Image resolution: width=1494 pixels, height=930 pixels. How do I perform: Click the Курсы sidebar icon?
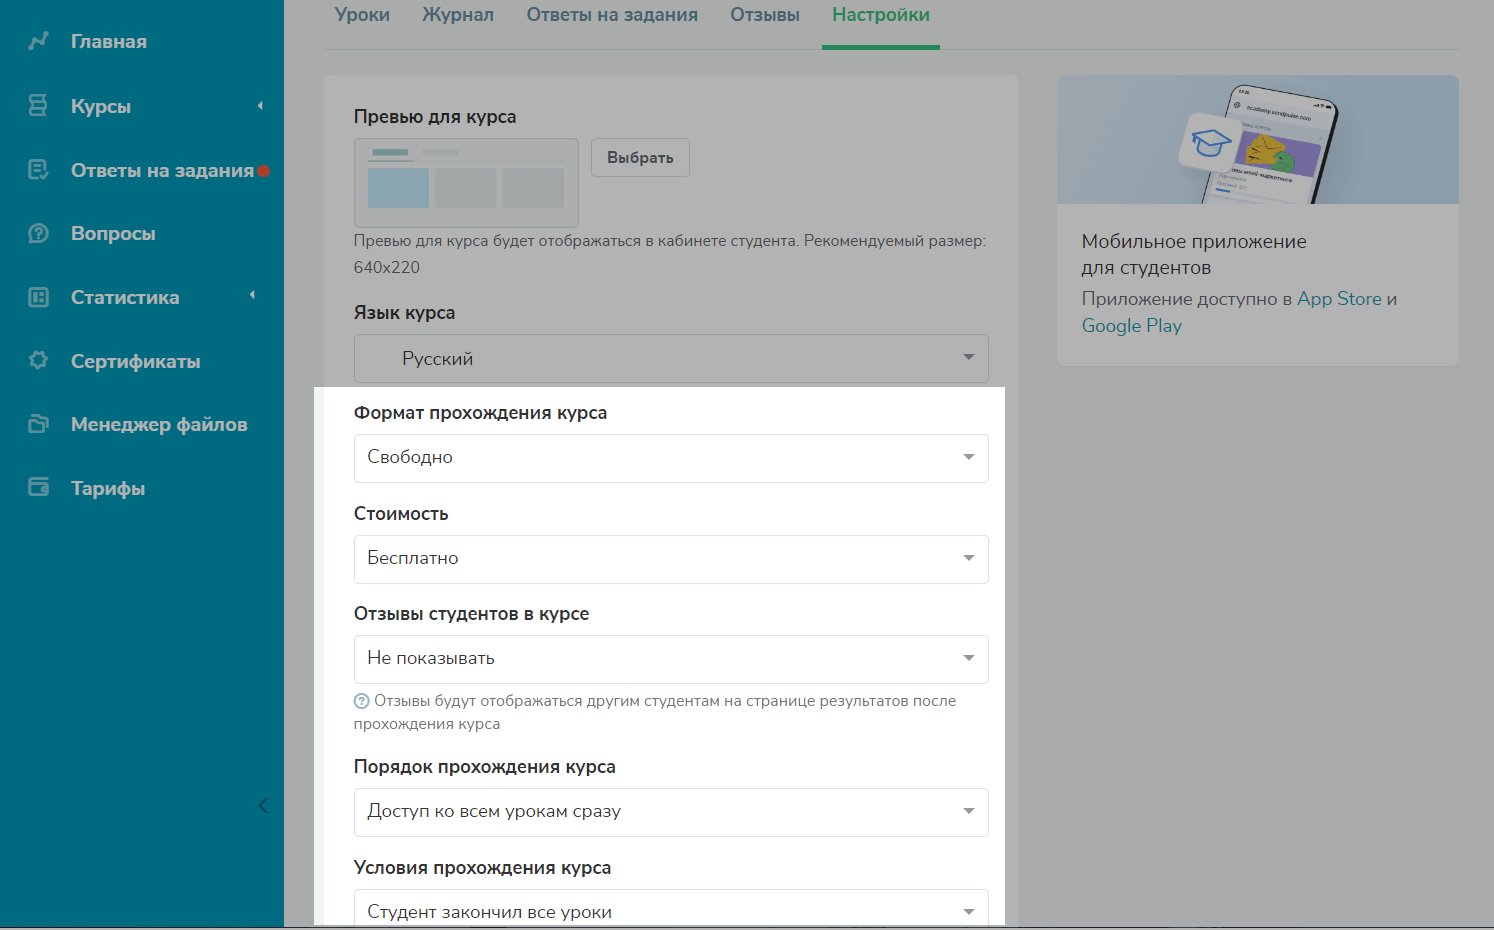[x=38, y=105]
